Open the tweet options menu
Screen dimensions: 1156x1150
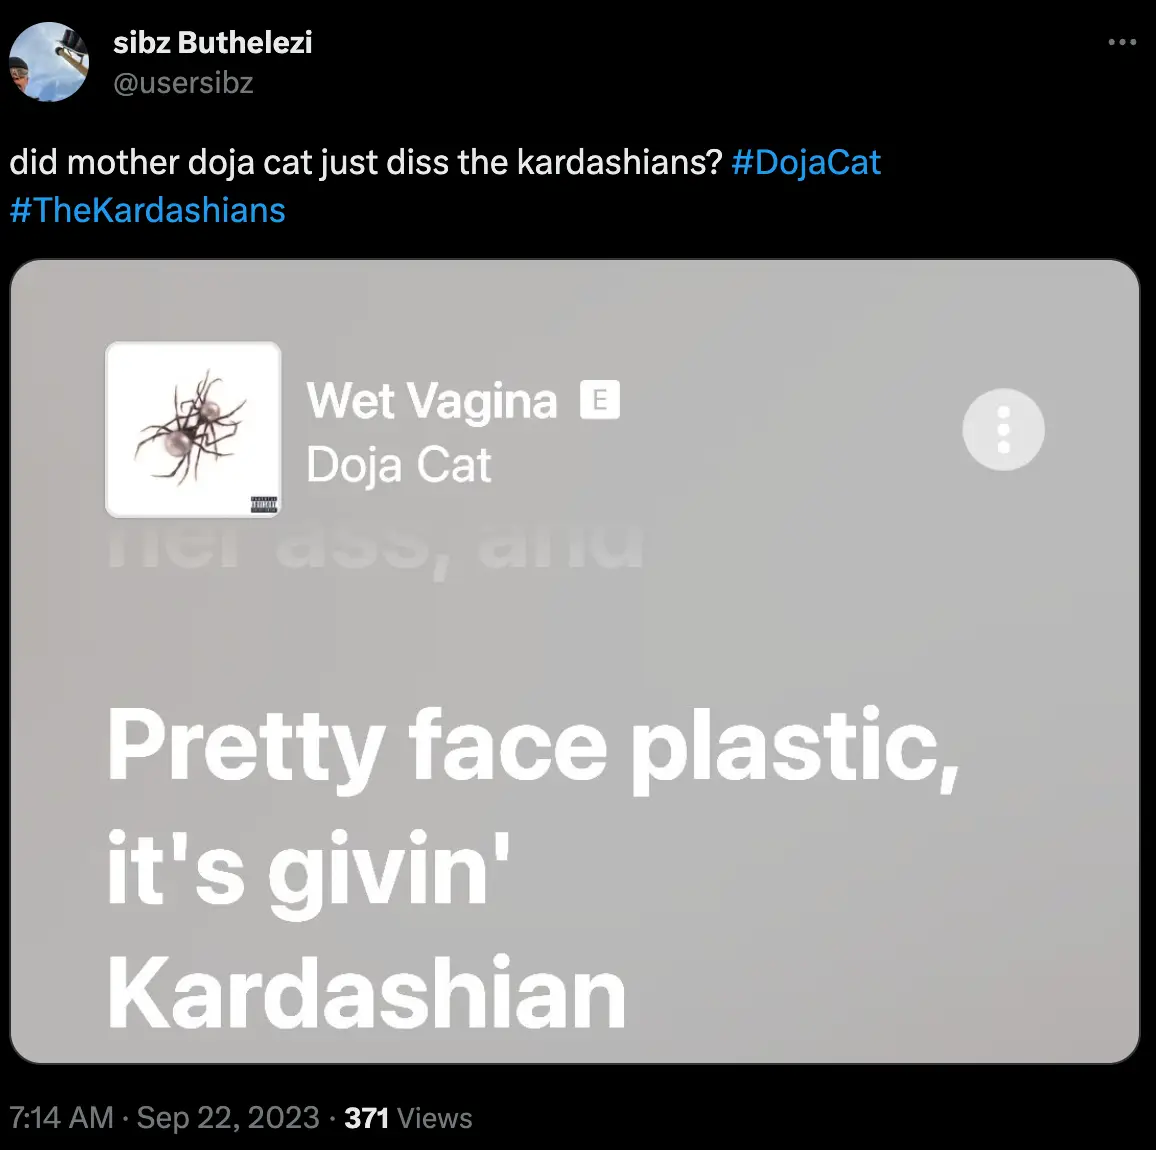pyautogui.click(x=1124, y=42)
